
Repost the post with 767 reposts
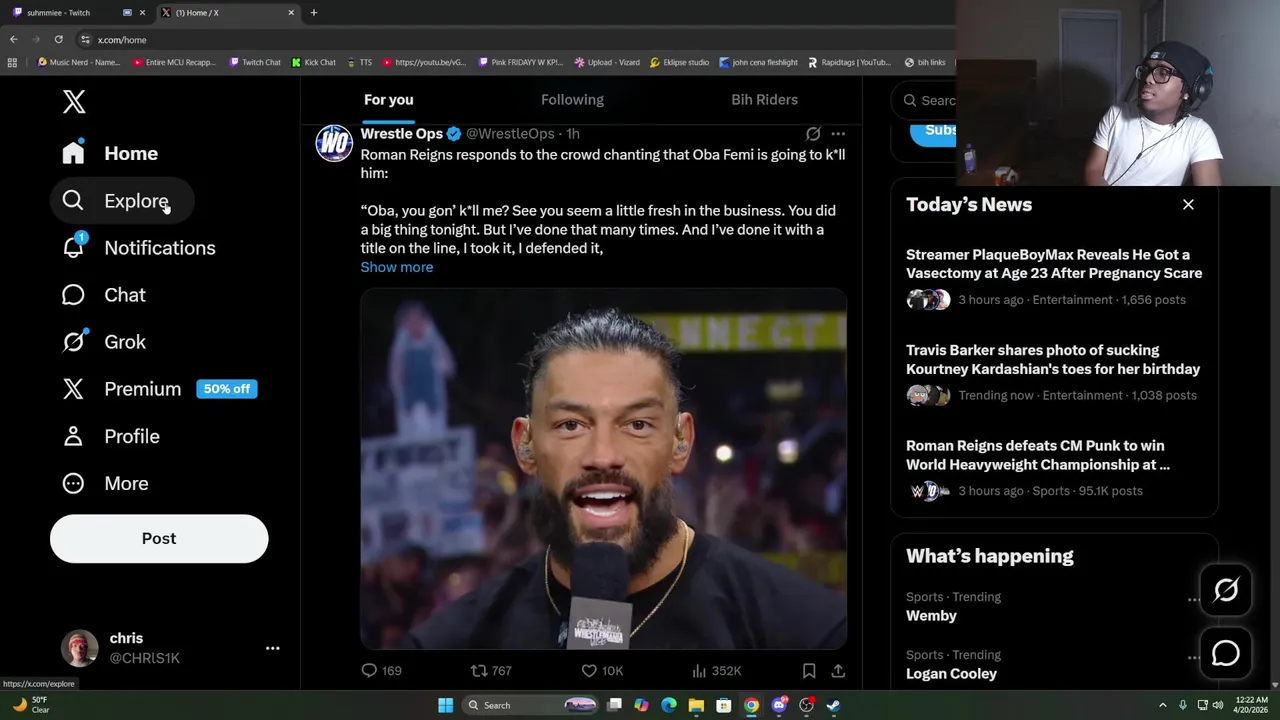pos(491,671)
